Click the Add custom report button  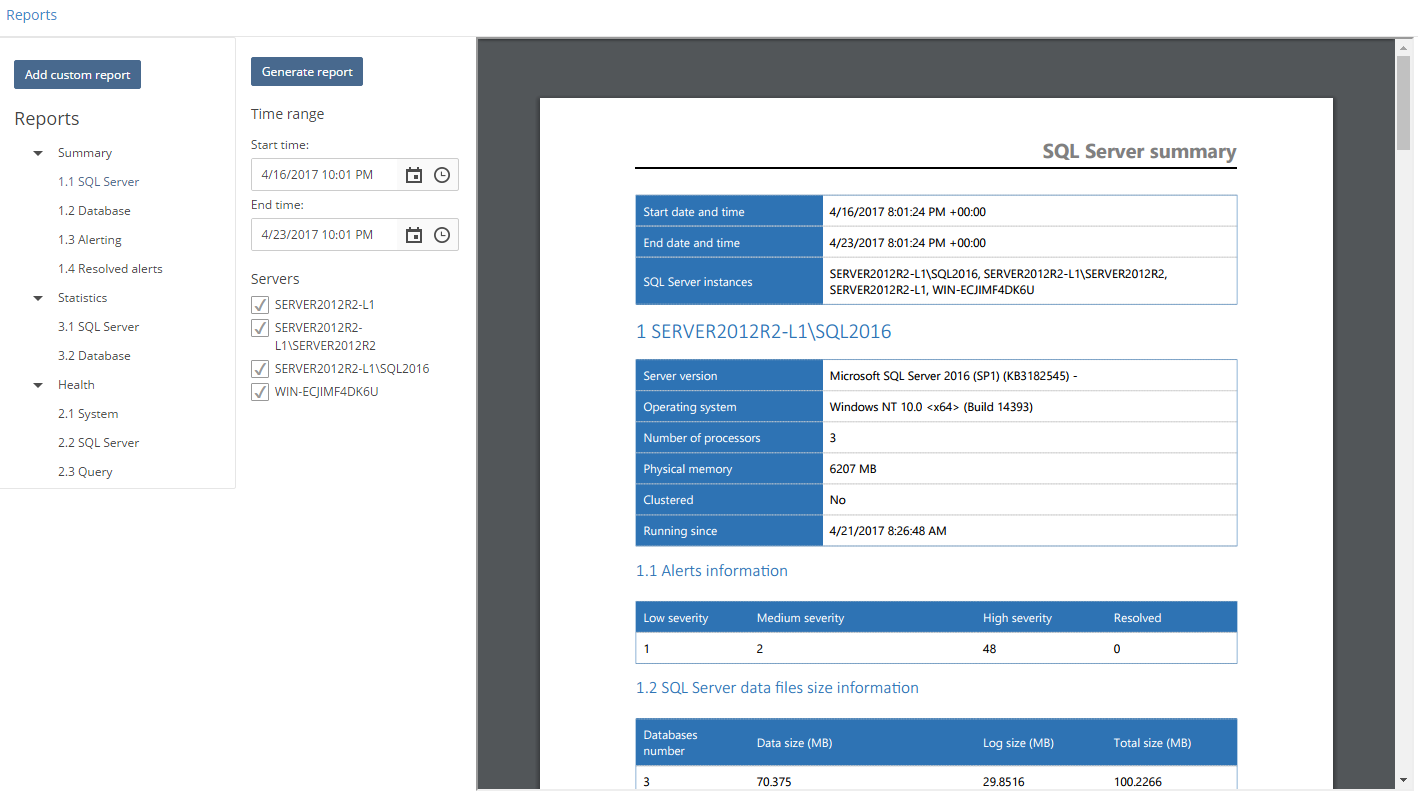pyautogui.click(x=77, y=74)
